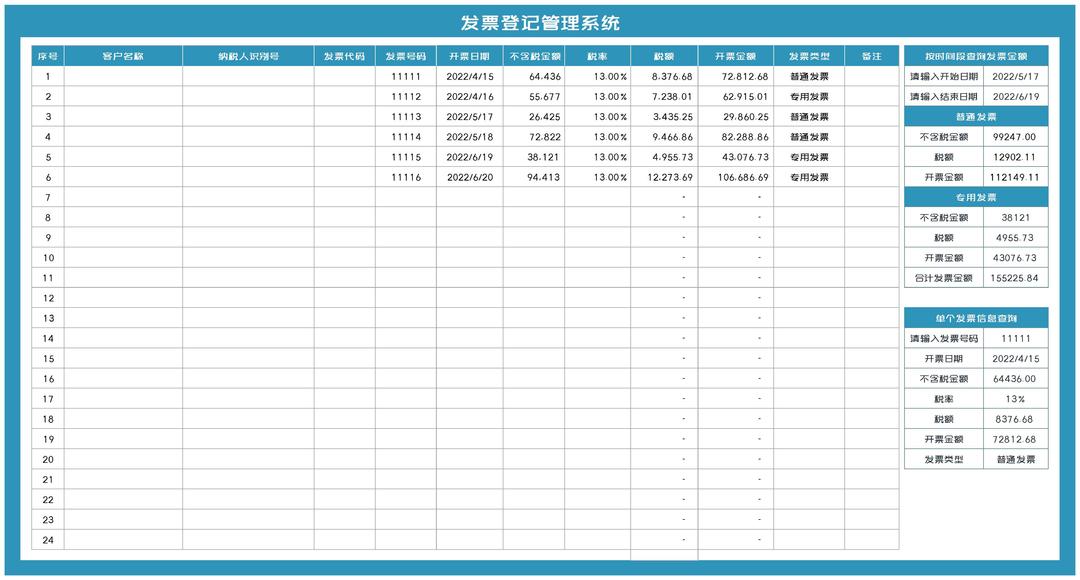Select the 备注 column header
The width and height of the screenshot is (1080, 580).
[x=871, y=56]
